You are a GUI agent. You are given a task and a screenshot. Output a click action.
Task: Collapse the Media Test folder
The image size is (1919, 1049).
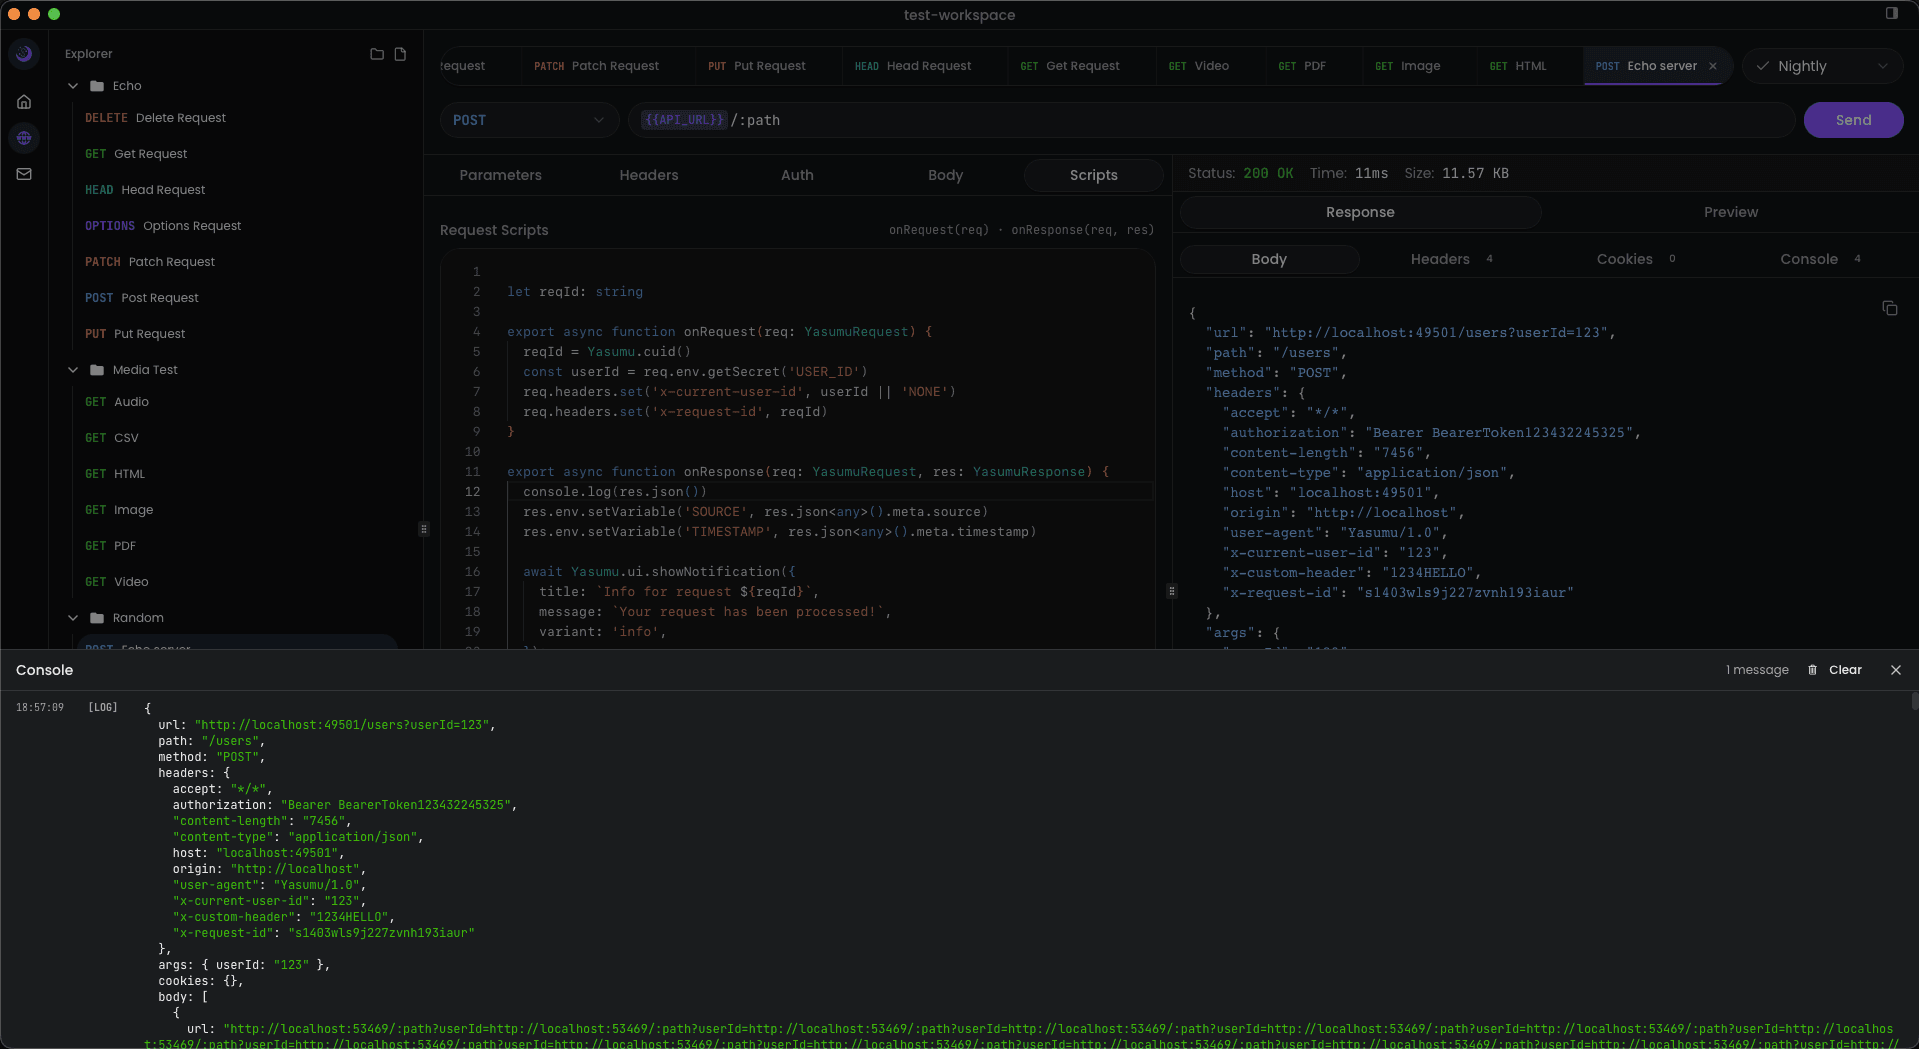click(x=72, y=369)
